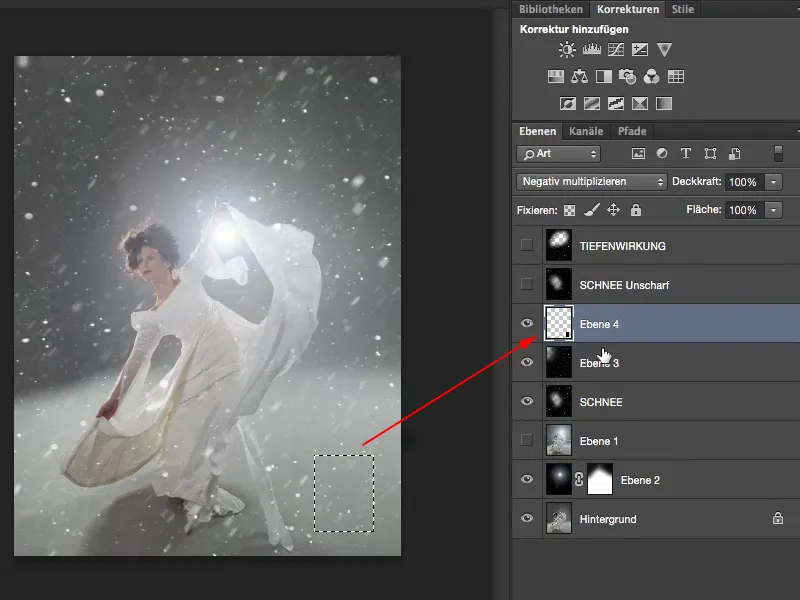
Task: Hide the Ebene 2 layer
Action: tap(527, 479)
